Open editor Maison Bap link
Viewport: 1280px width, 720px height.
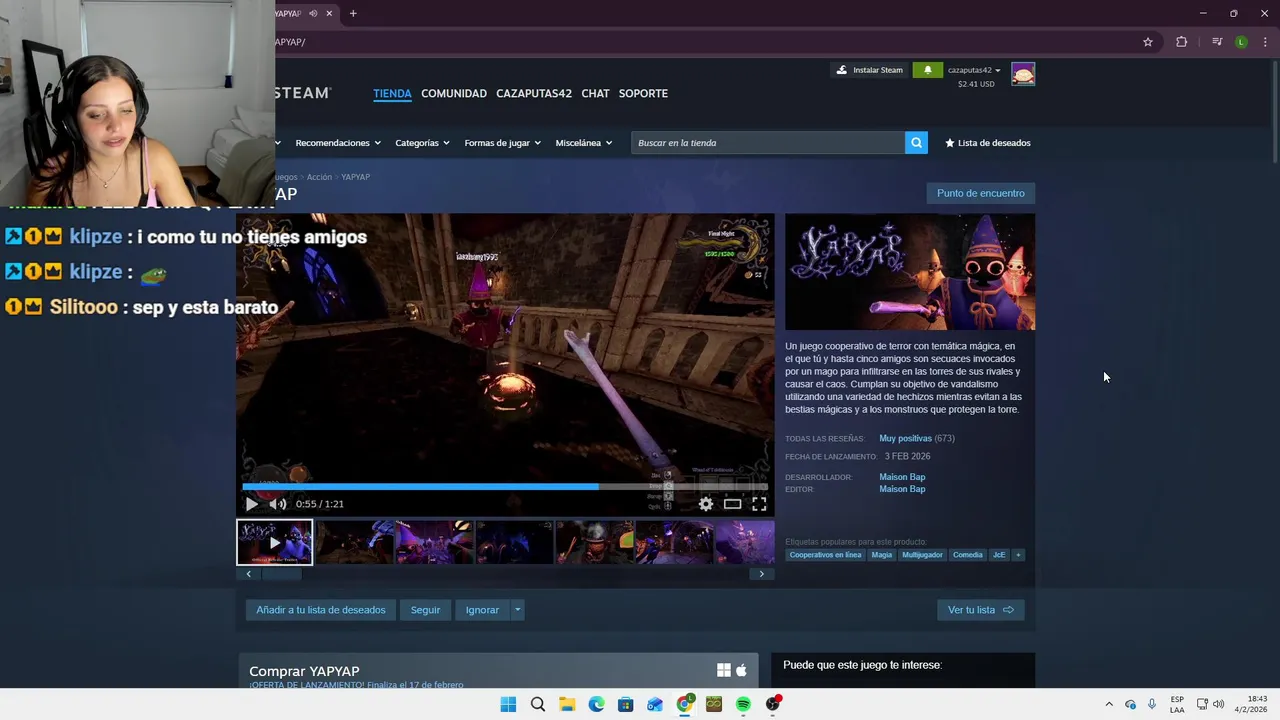pyautogui.click(x=902, y=489)
